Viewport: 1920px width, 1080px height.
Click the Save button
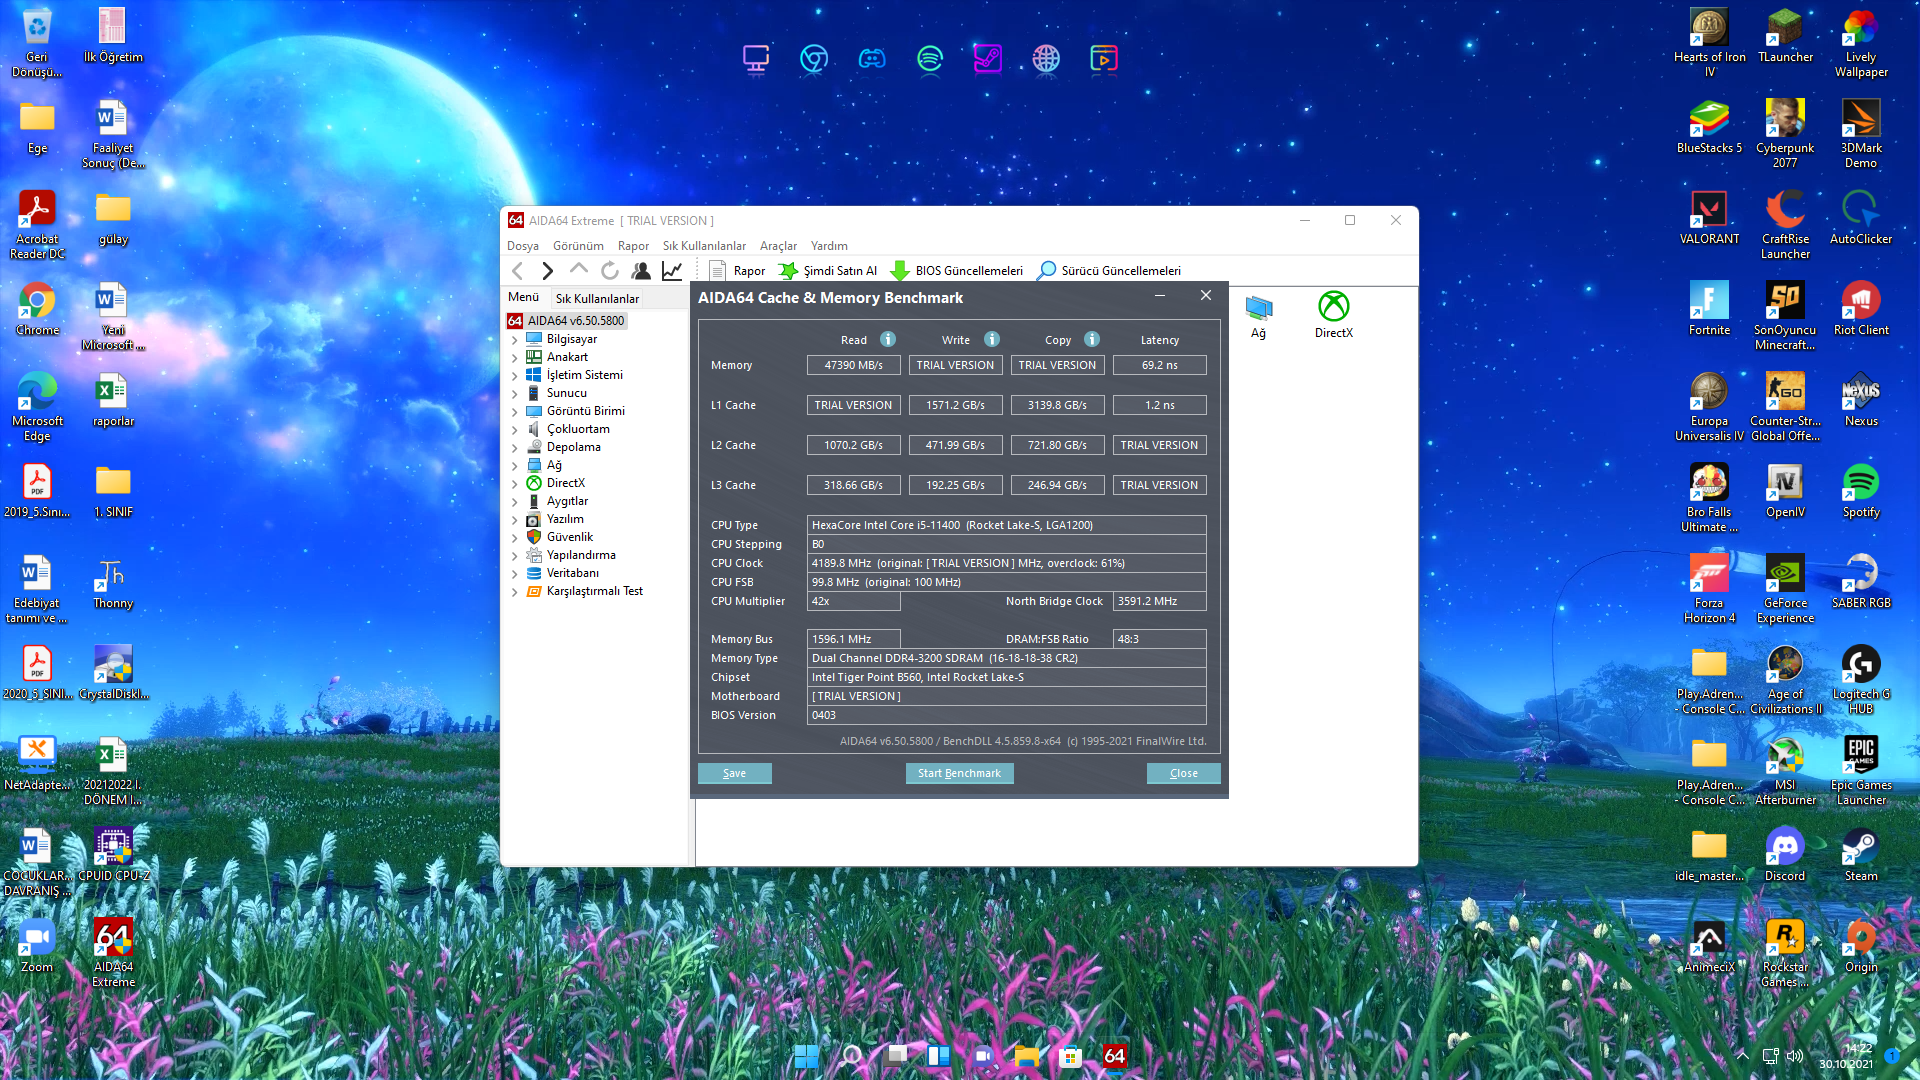click(734, 773)
